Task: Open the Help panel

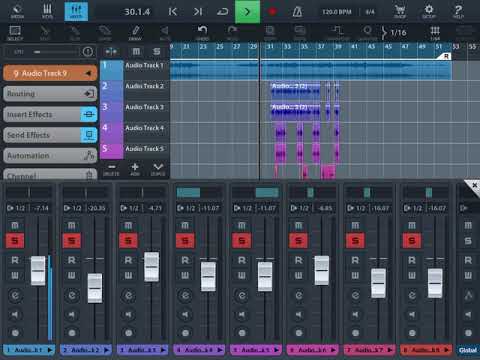Action: [x=458, y=11]
